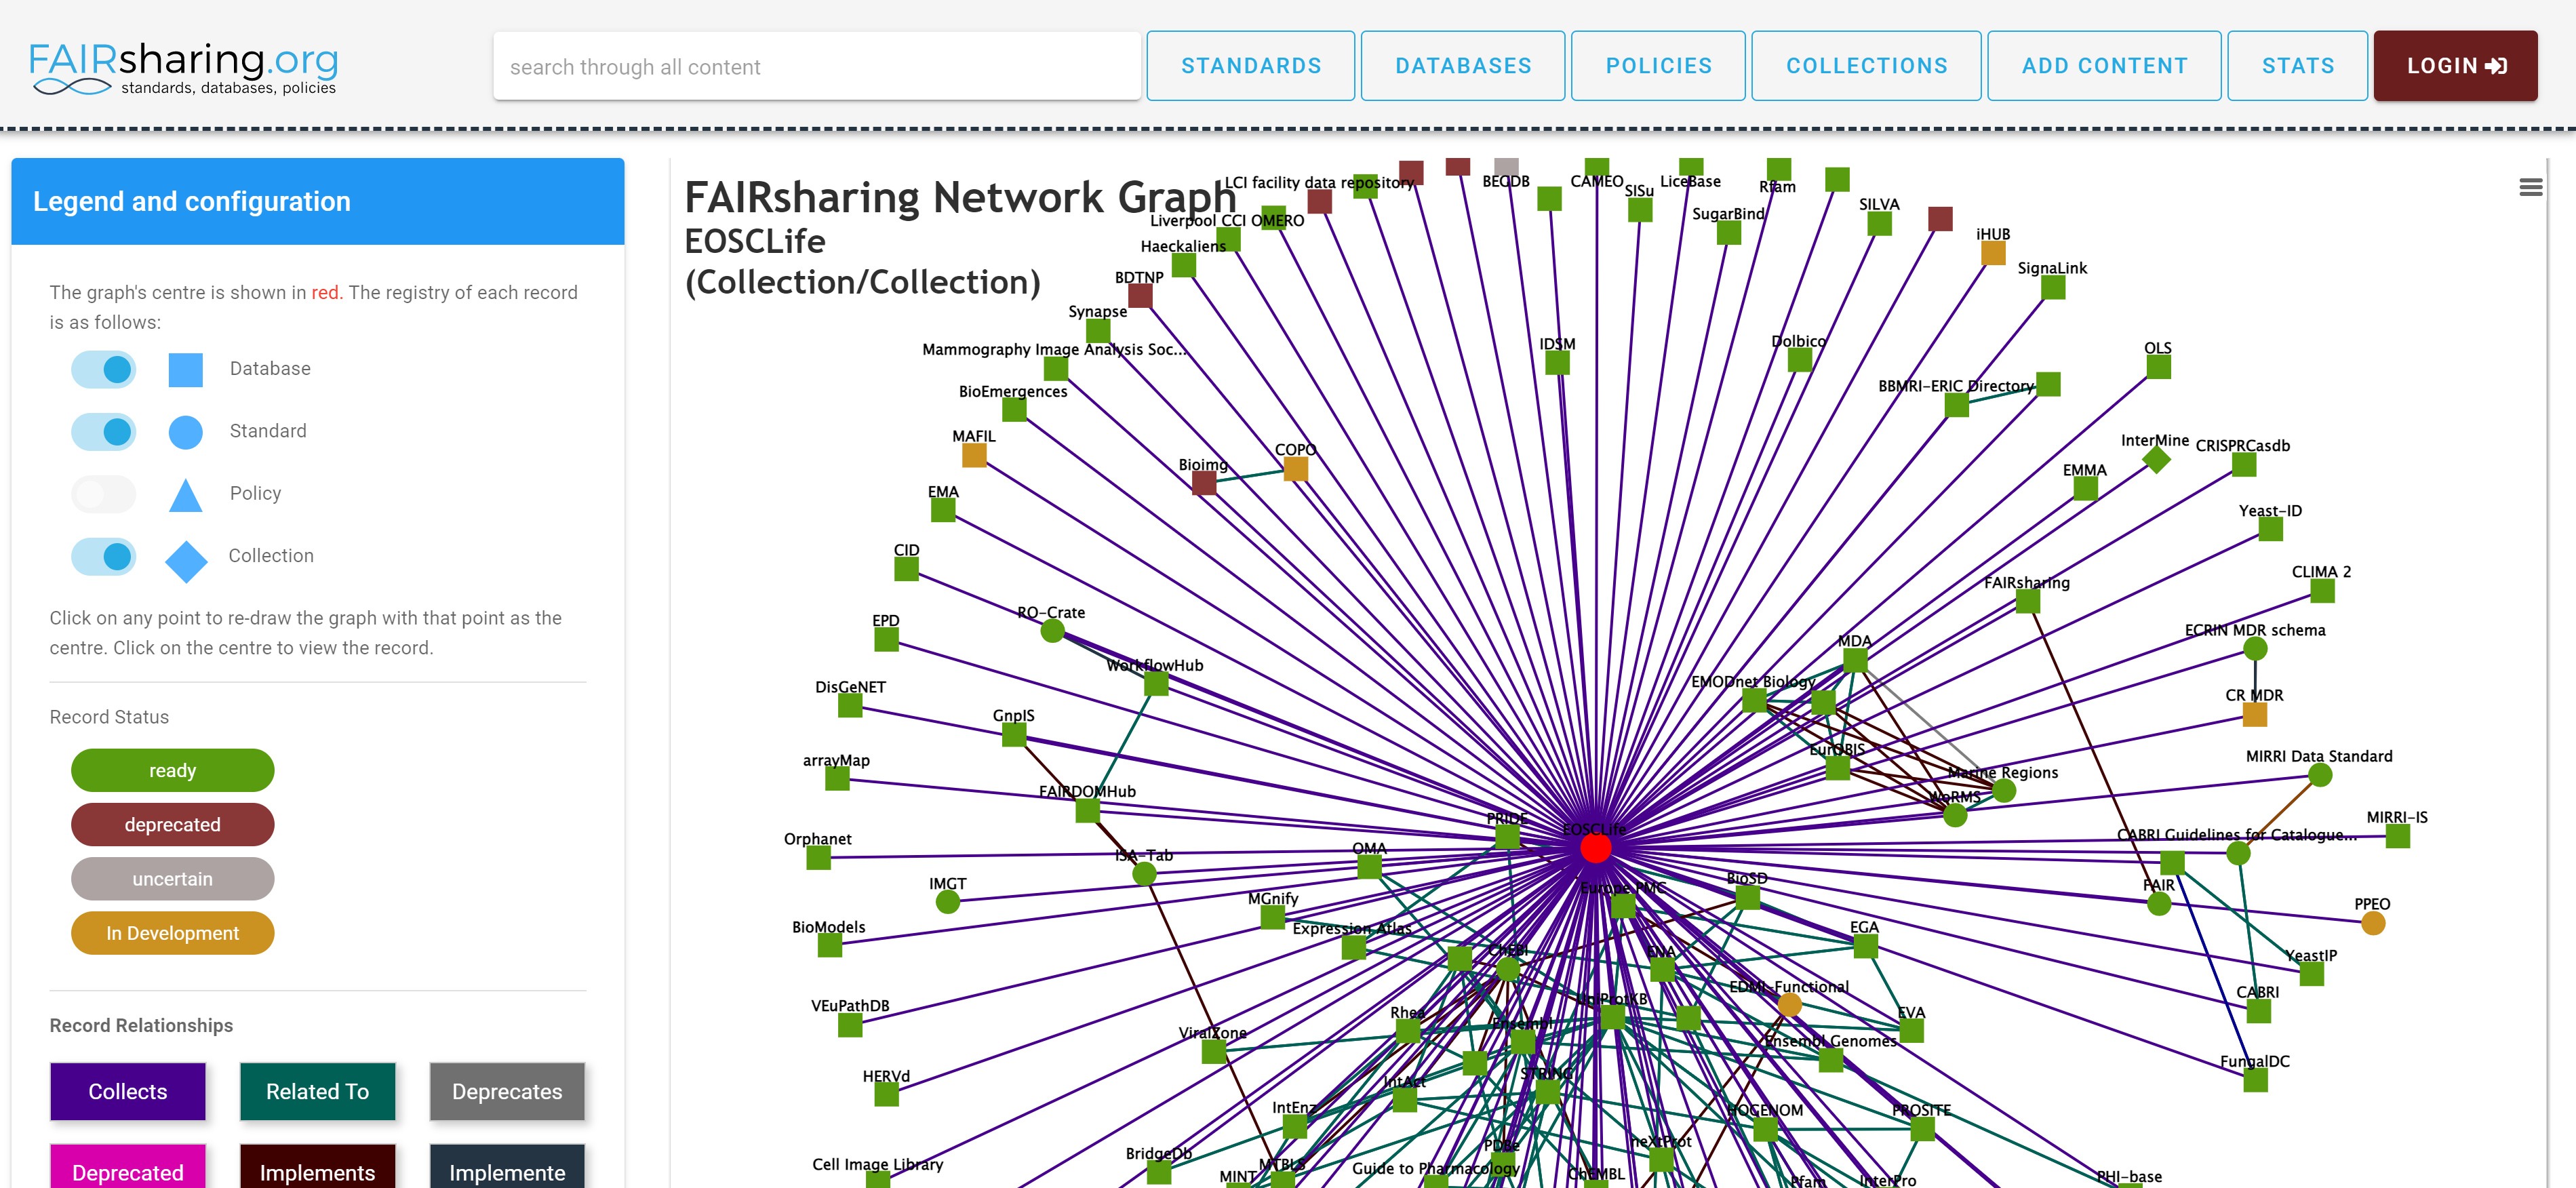Toggle the Implemente relationship button
The image size is (2576, 1188).
[507, 1168]
